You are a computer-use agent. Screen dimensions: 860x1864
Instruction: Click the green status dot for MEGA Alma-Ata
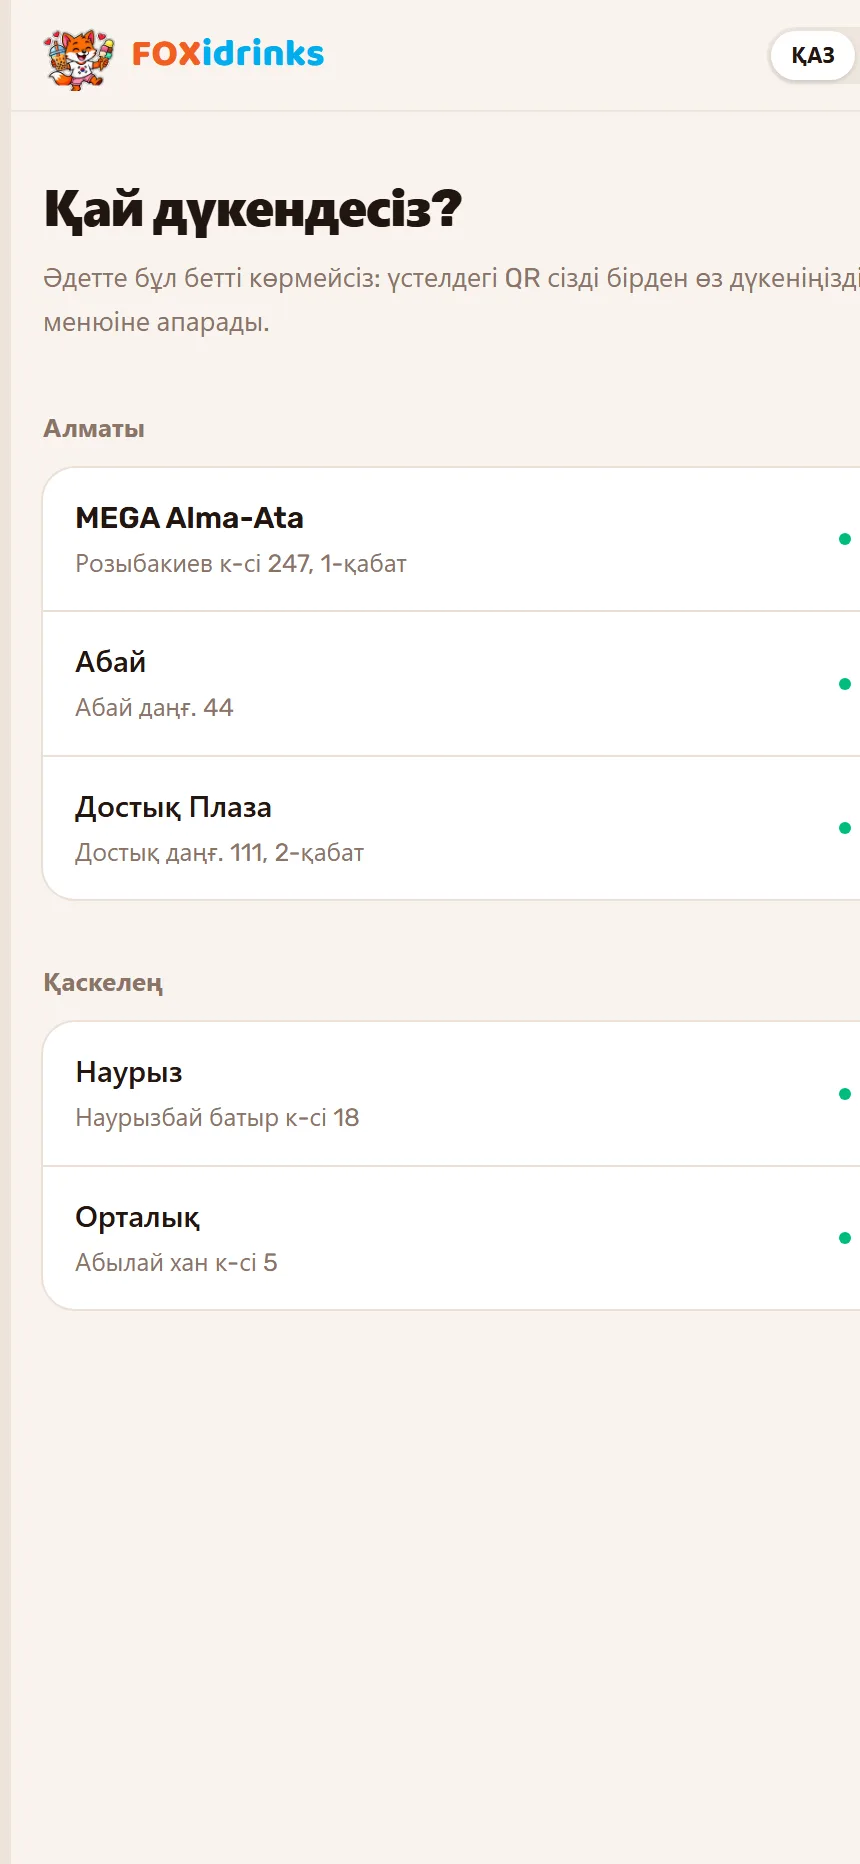click(x=845, y=539)
